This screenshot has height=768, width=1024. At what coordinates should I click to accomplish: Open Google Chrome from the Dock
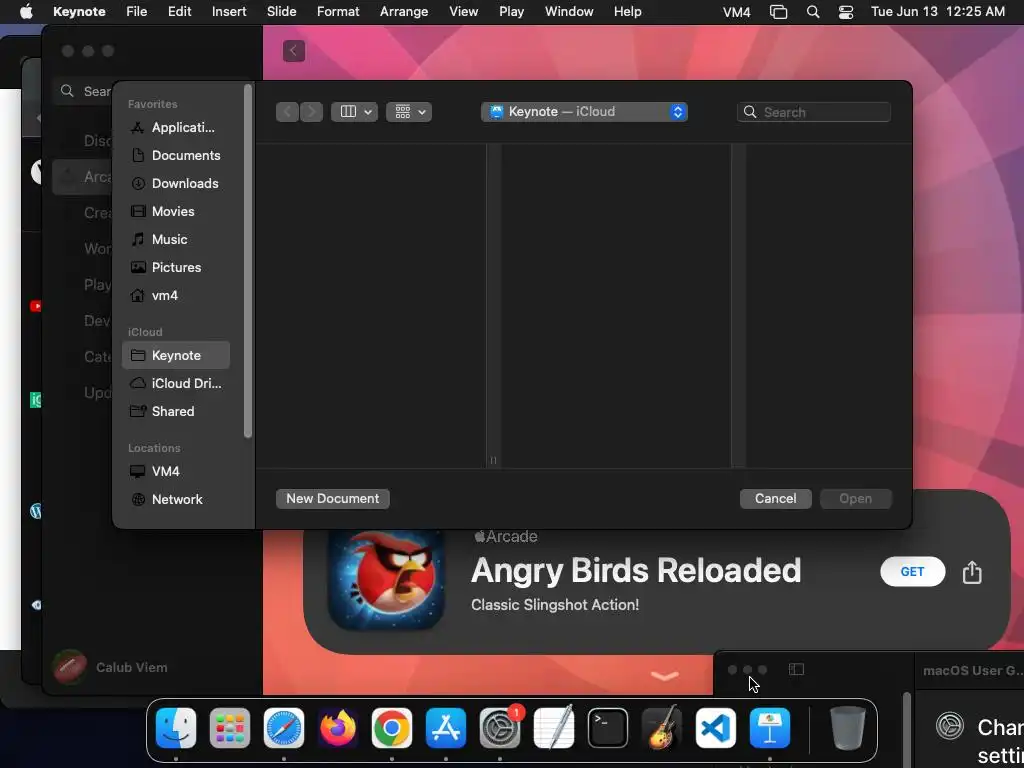(392, 728)
